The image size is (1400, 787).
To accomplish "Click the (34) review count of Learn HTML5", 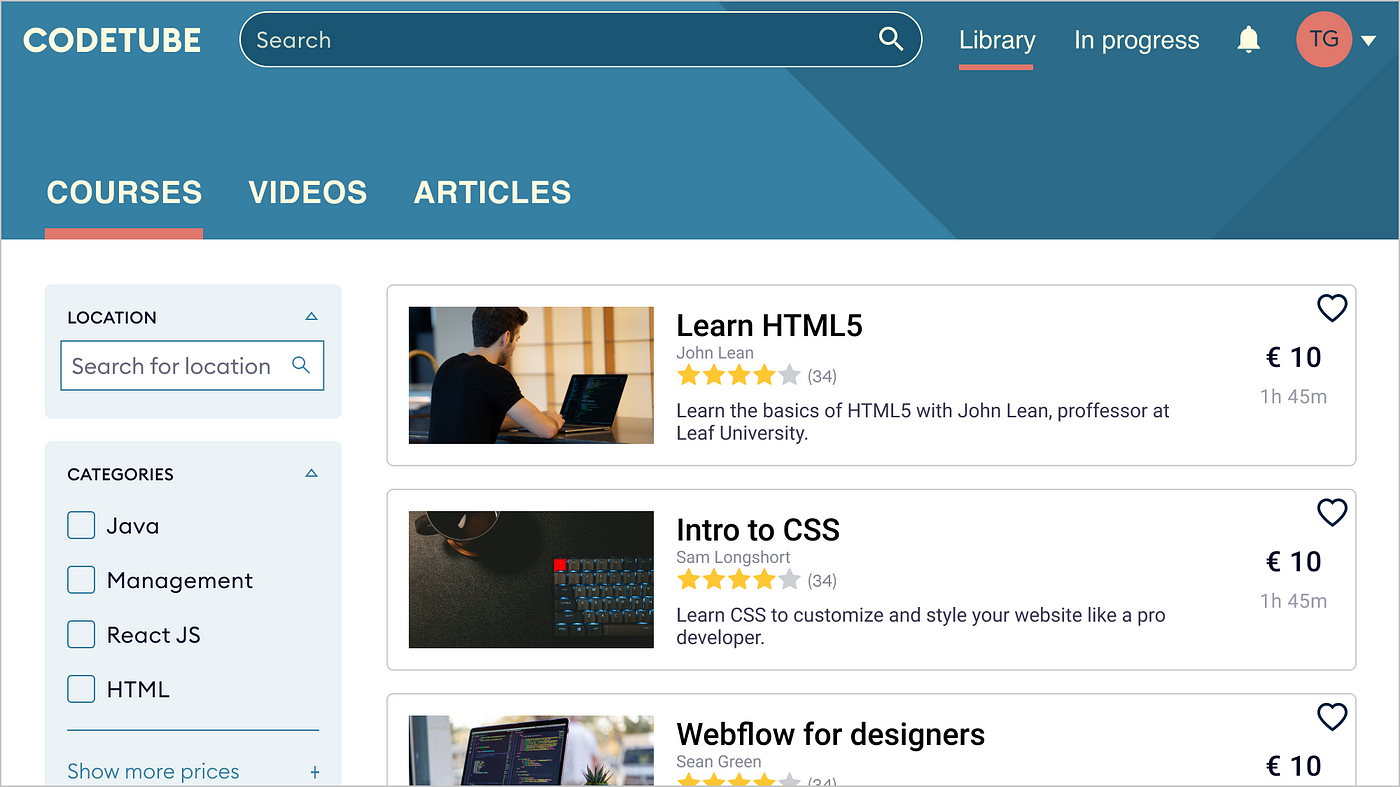I will click(822, 376).
